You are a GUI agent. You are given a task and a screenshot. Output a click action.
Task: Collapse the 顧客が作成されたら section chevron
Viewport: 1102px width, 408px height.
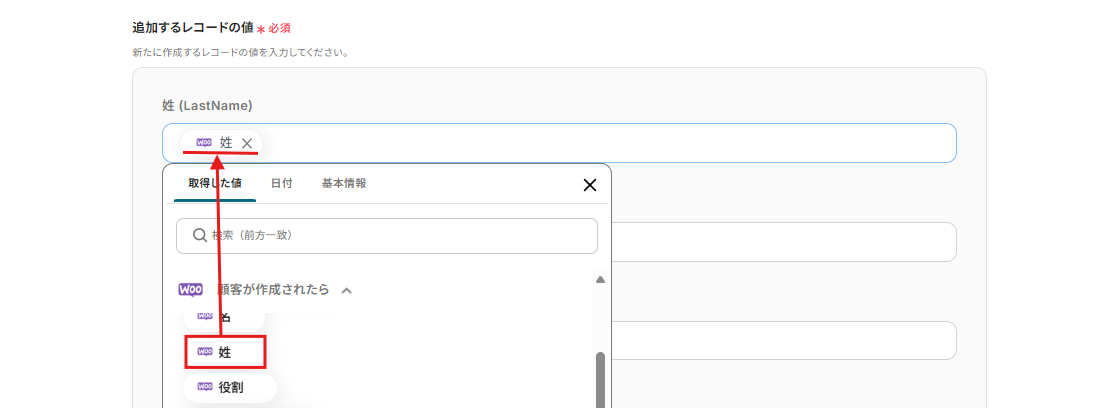[347, 291]
